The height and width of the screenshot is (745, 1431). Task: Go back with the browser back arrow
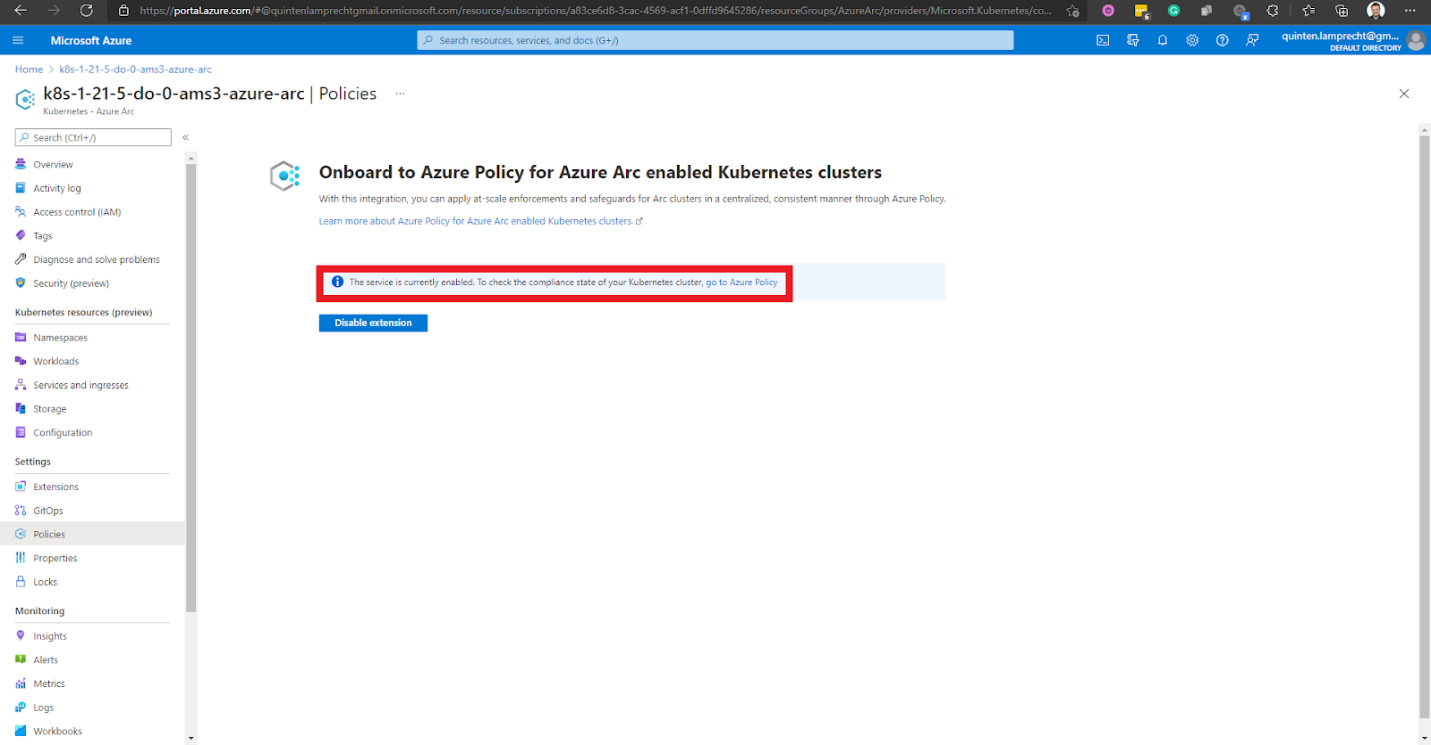coord(22,10)
